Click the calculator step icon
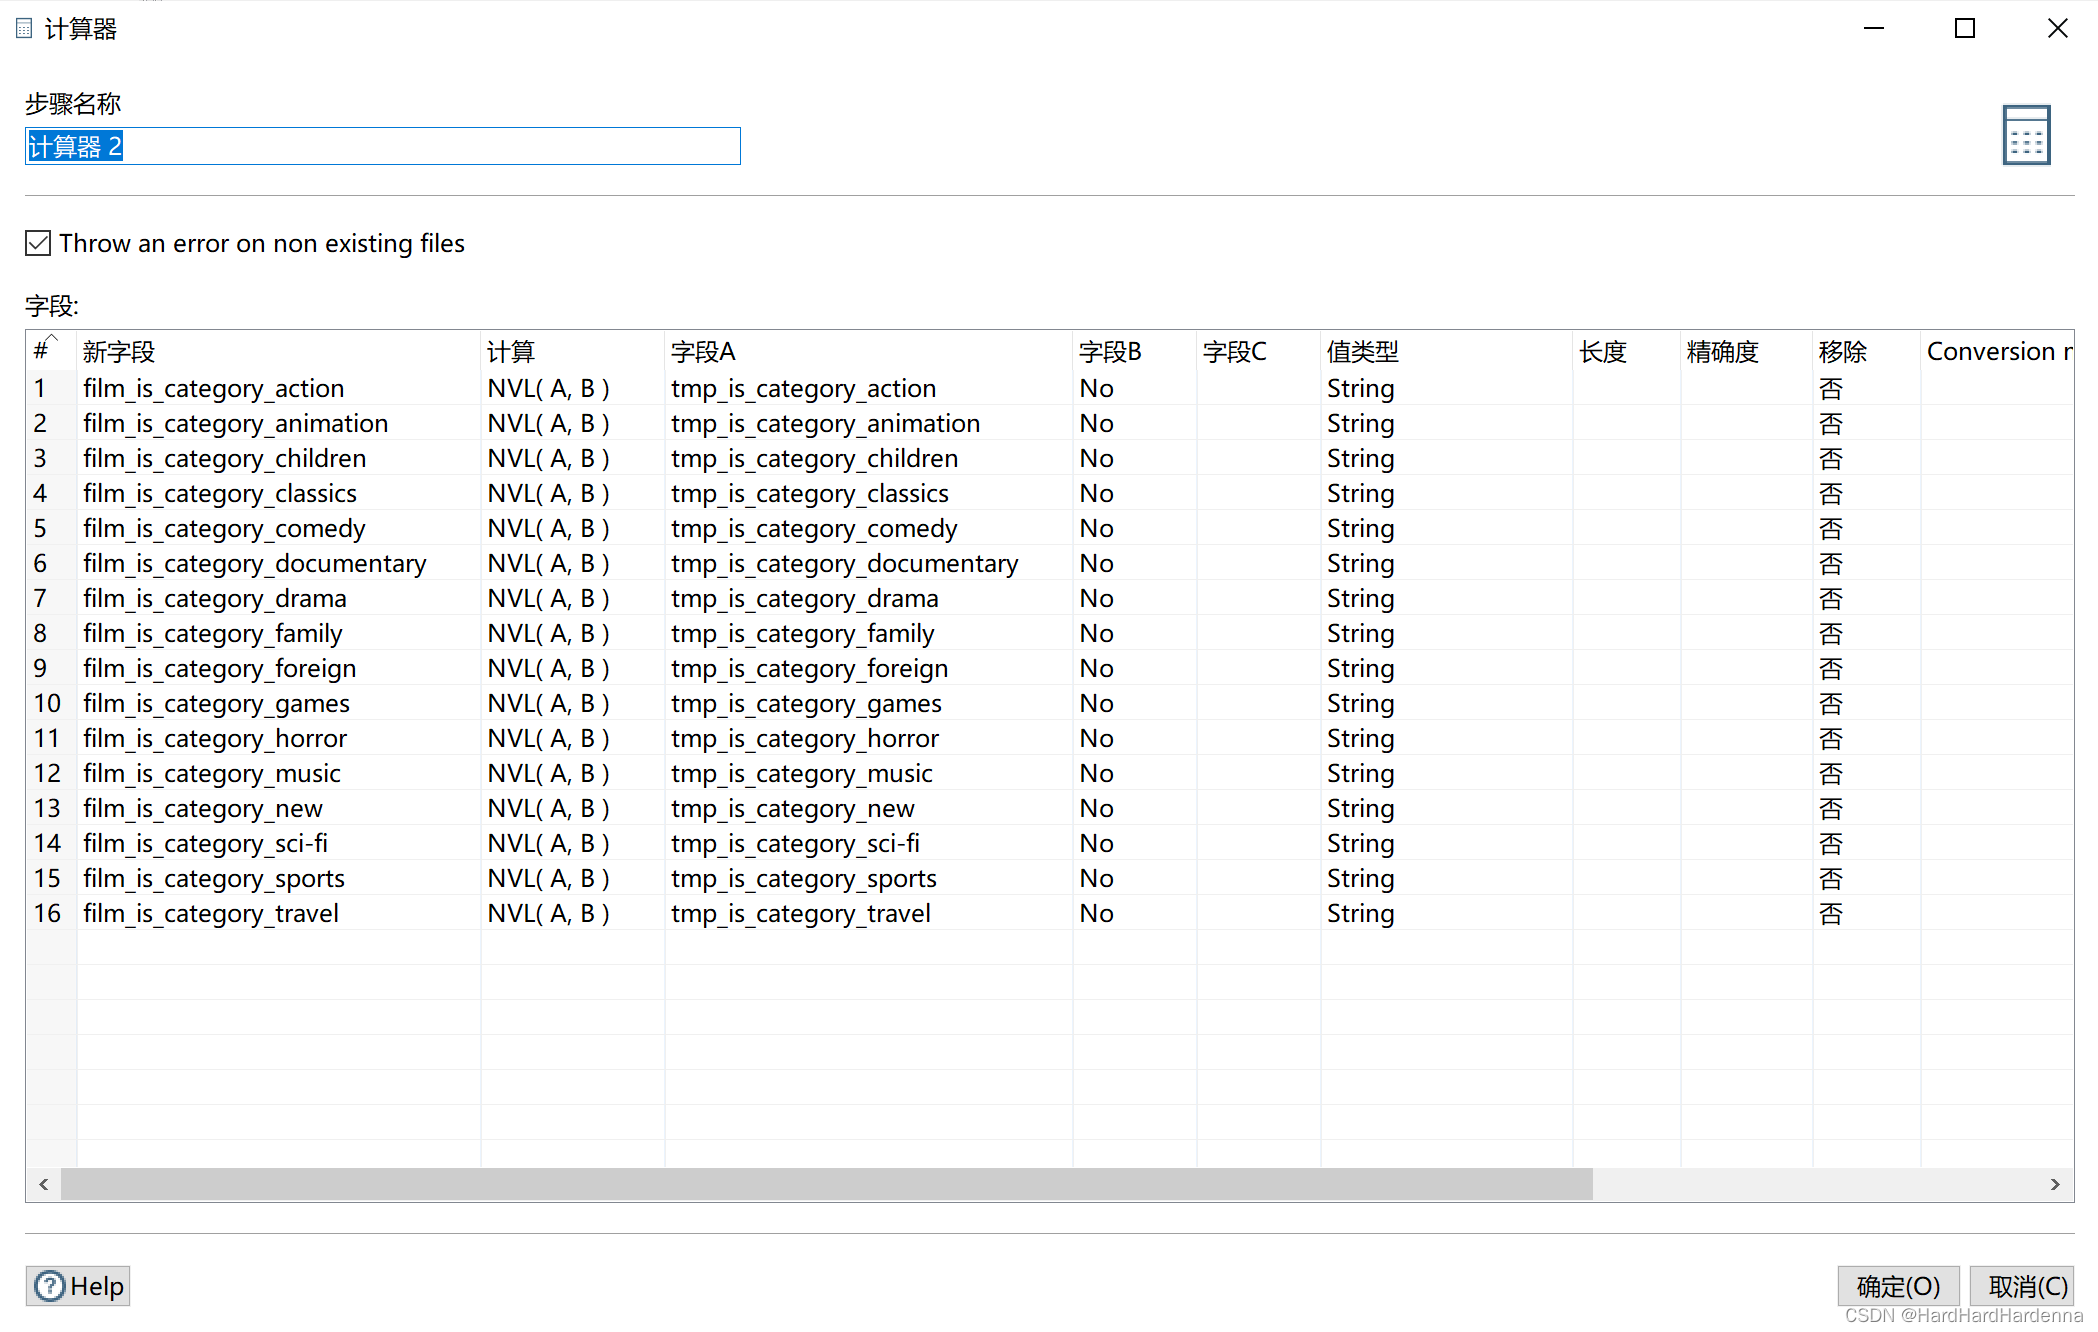The height and width of the screenshot is (1332, 2098). point(2026,135)
